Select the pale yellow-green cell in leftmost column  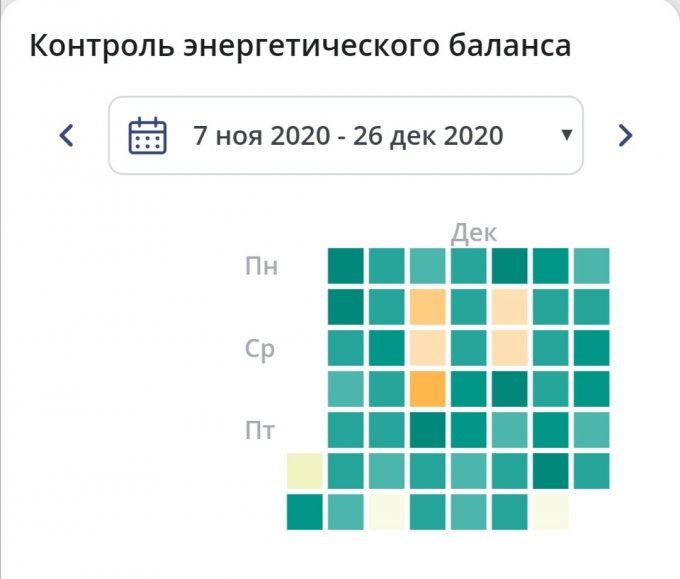(x=304, y=470)
